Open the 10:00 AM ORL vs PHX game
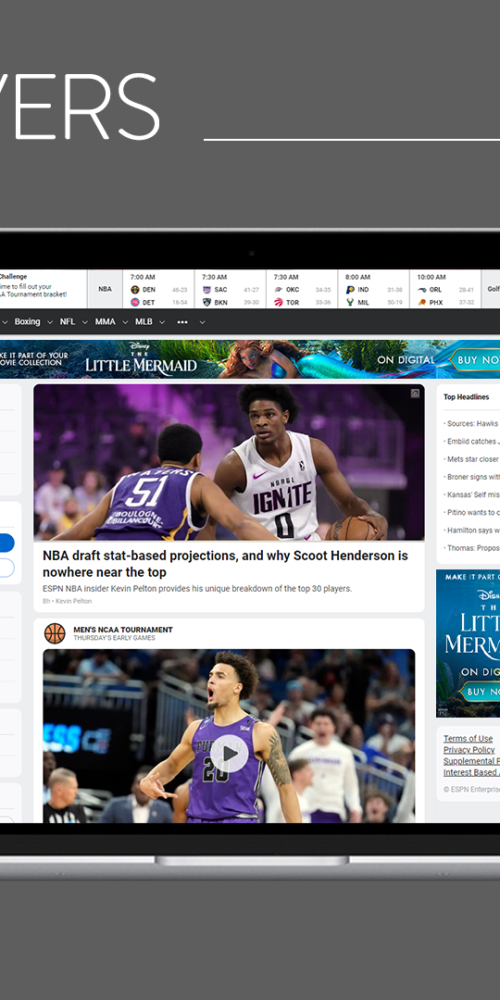Viewport: 500px width, 1000px height. point(445,290)
